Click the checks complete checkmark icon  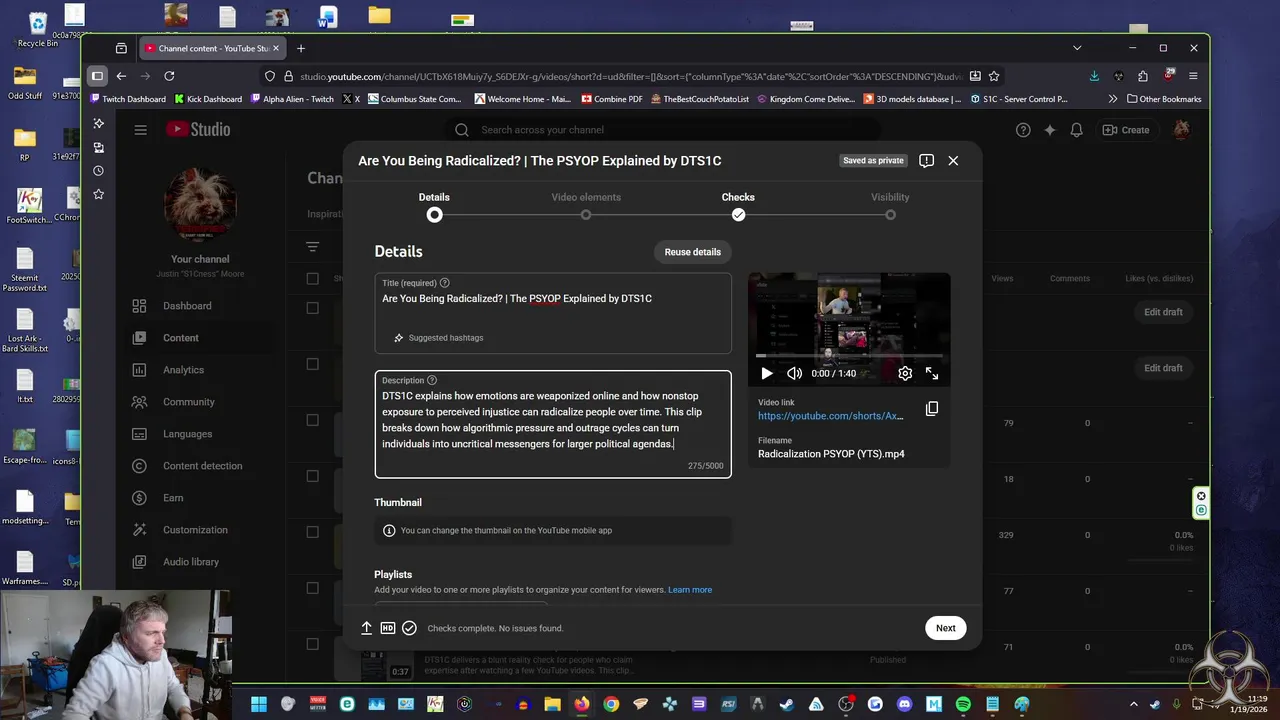(409, 628)
